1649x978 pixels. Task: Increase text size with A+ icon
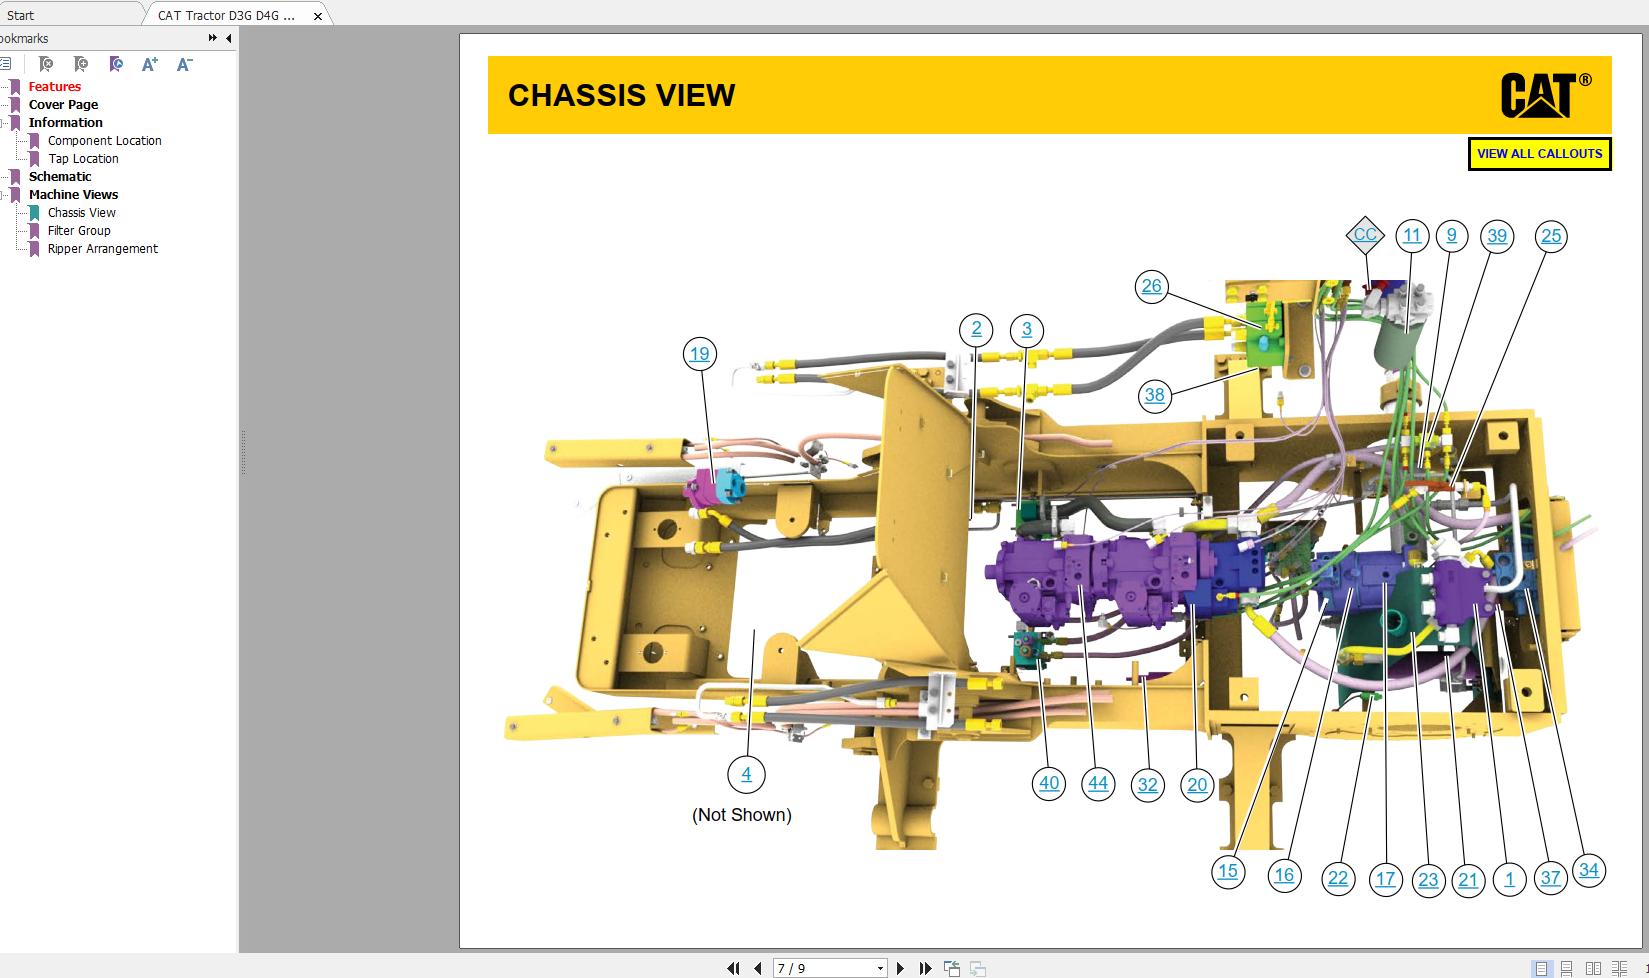tap(150, 64)
